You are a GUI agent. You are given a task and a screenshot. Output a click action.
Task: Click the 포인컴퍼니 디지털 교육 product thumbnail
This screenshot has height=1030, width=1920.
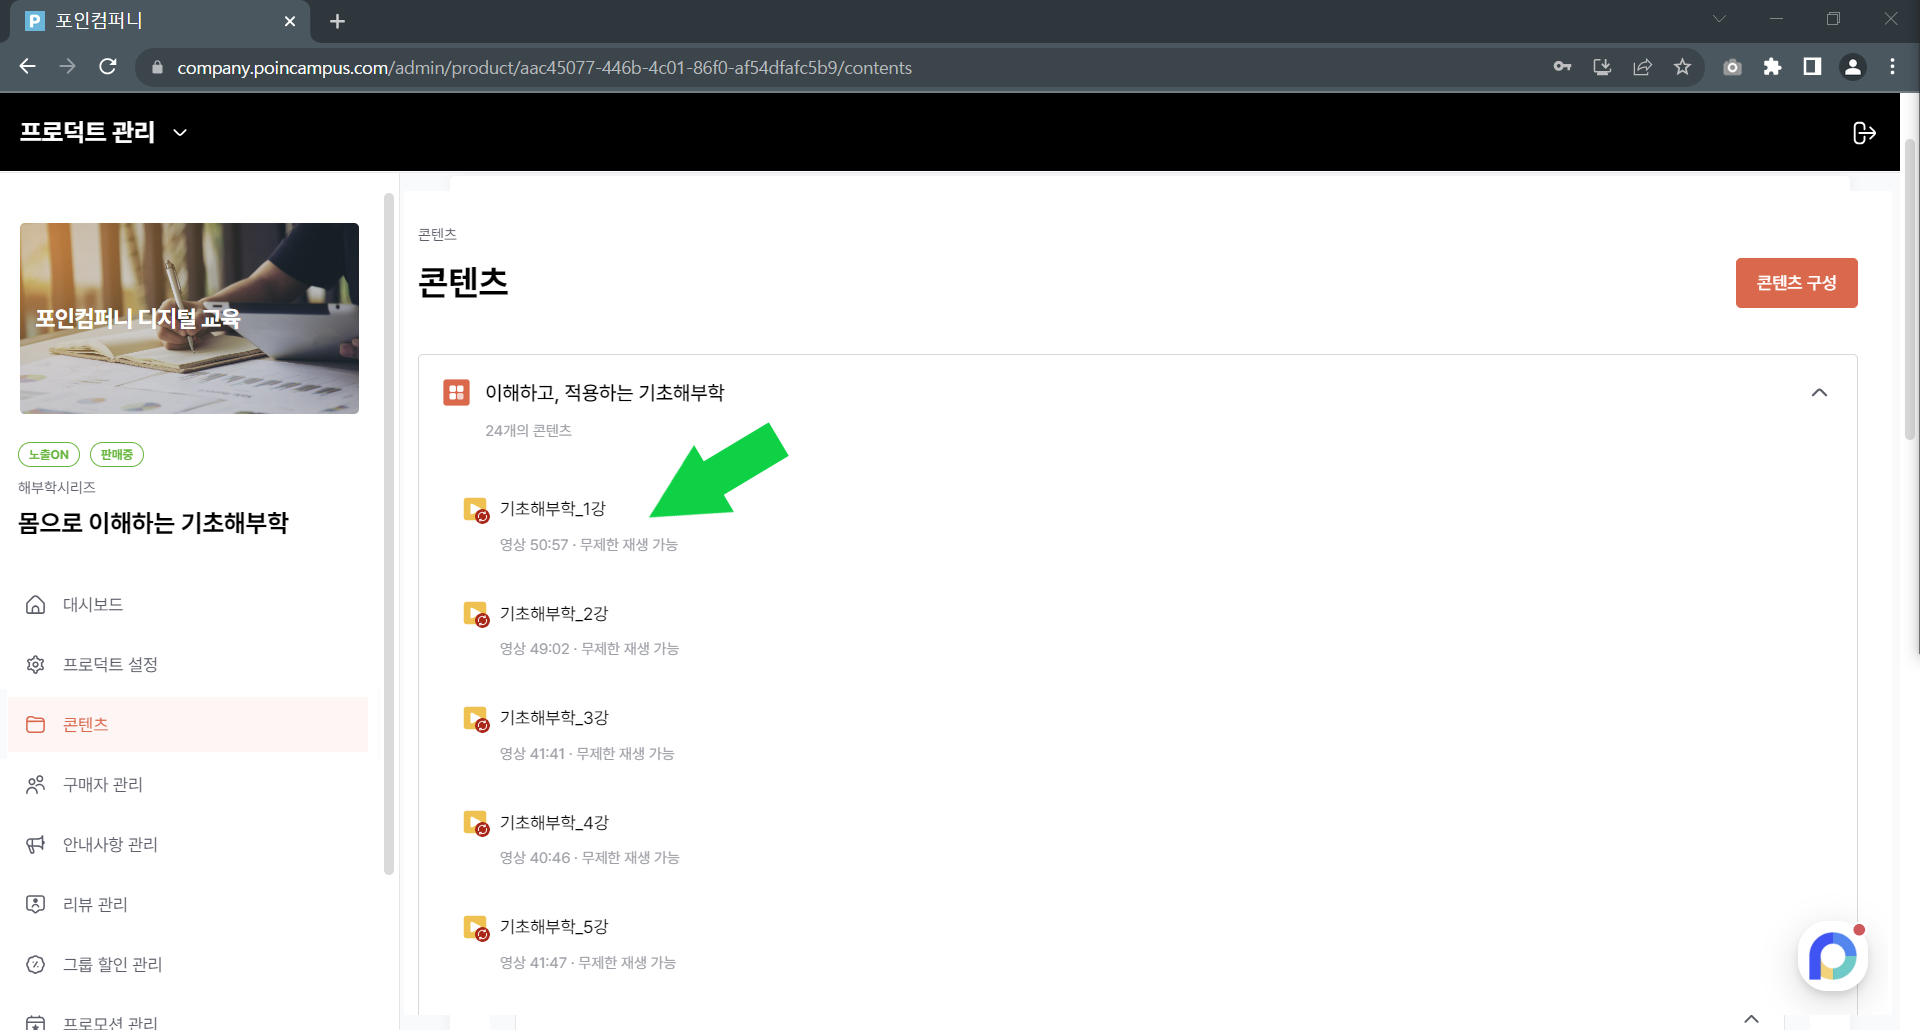click(x=189, y=318)
